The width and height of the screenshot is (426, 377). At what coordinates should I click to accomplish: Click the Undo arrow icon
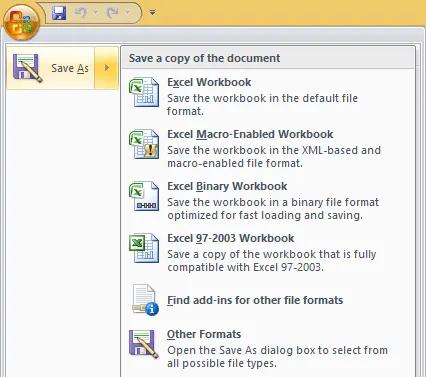pyautogui.click(x=80, y=13)
